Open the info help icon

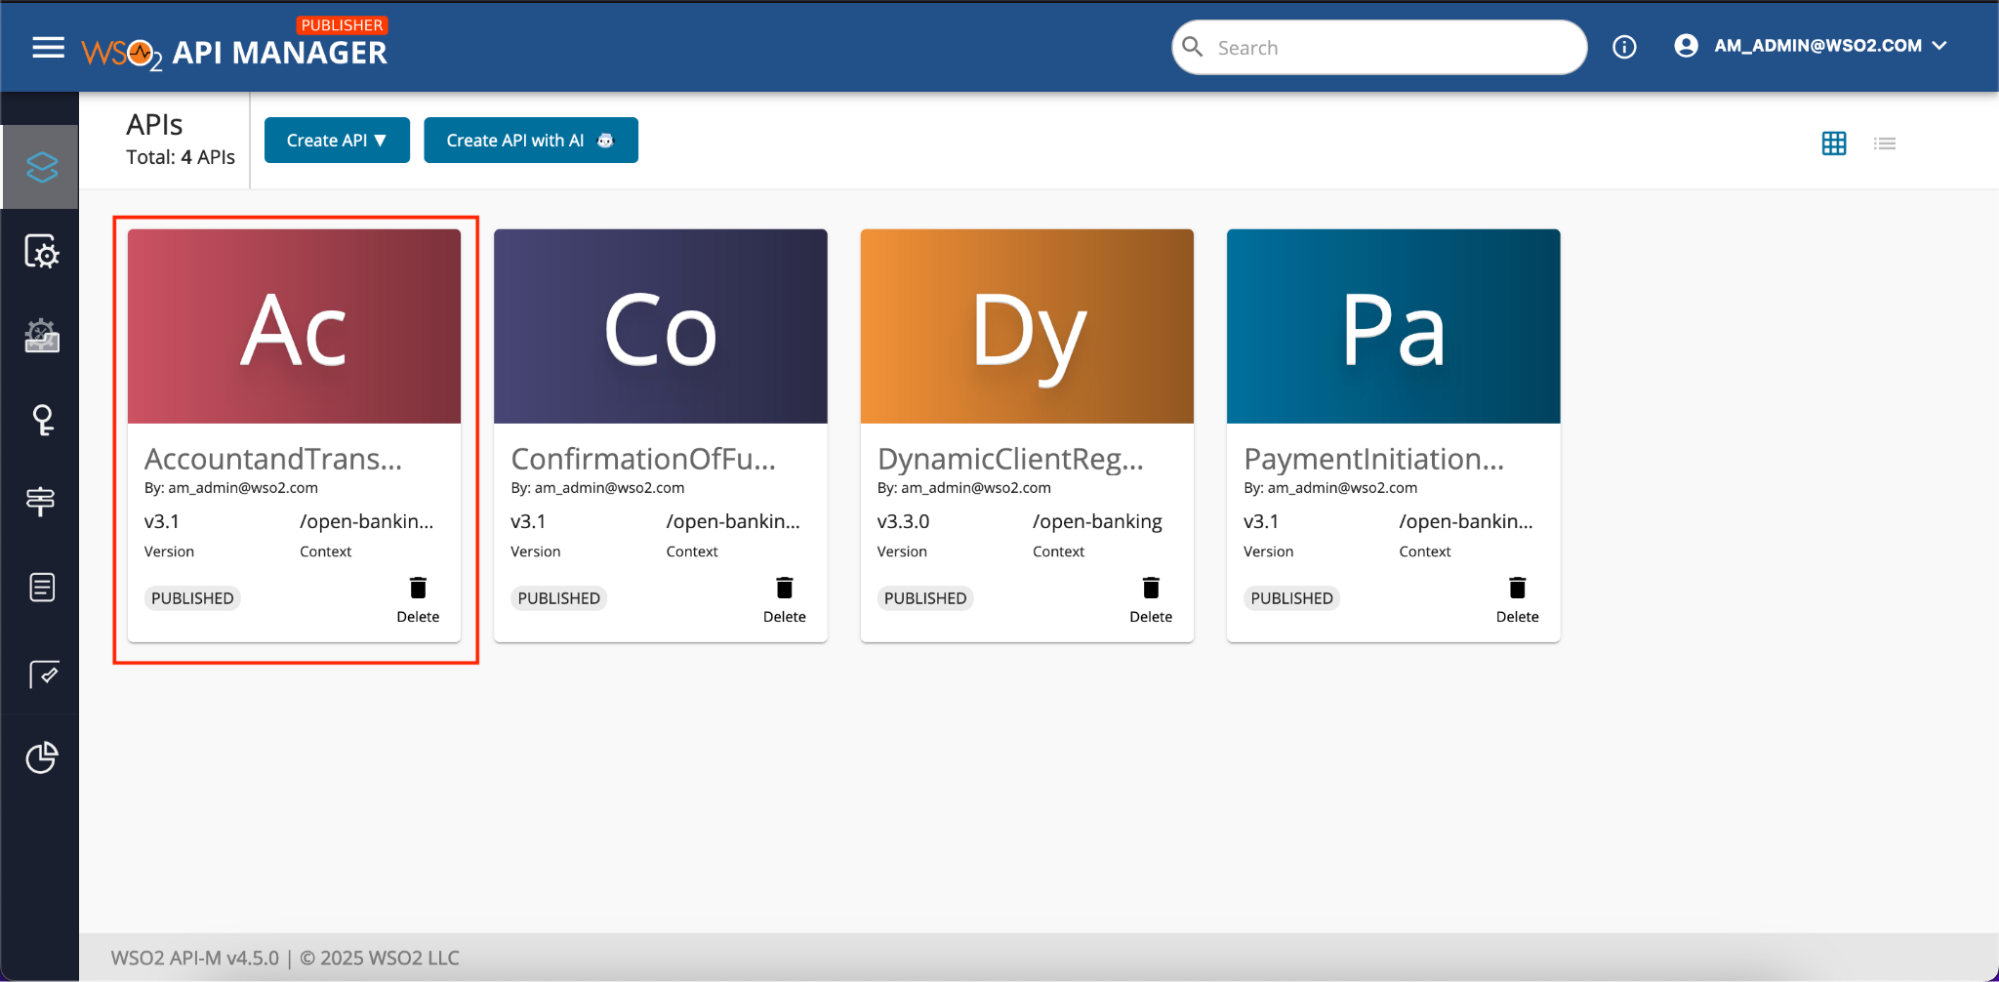pos(1624,47)
